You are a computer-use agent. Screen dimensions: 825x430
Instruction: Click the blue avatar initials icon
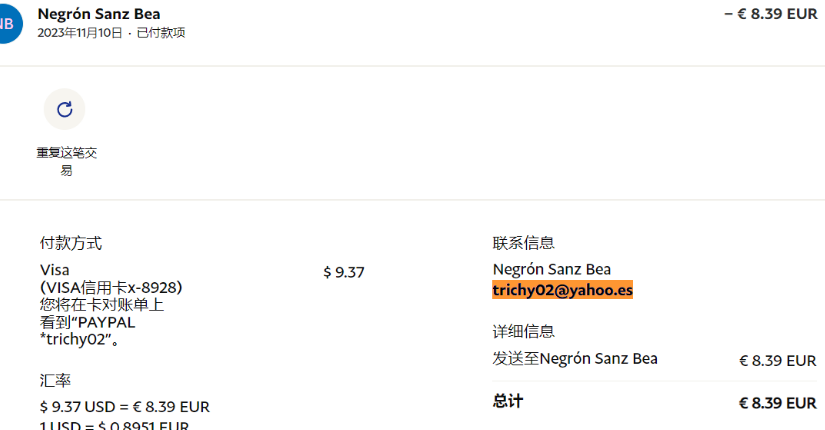(8, 23)
